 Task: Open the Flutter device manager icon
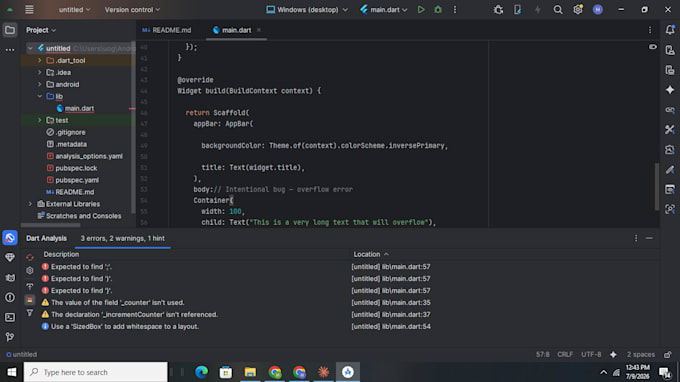point(517,10)
